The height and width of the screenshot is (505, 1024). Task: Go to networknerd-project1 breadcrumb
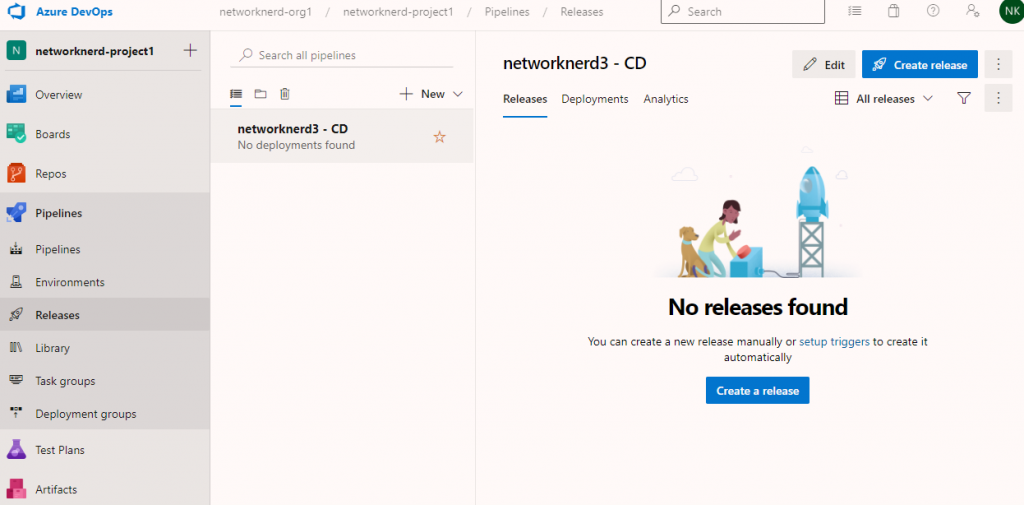(x=398, y=12)
